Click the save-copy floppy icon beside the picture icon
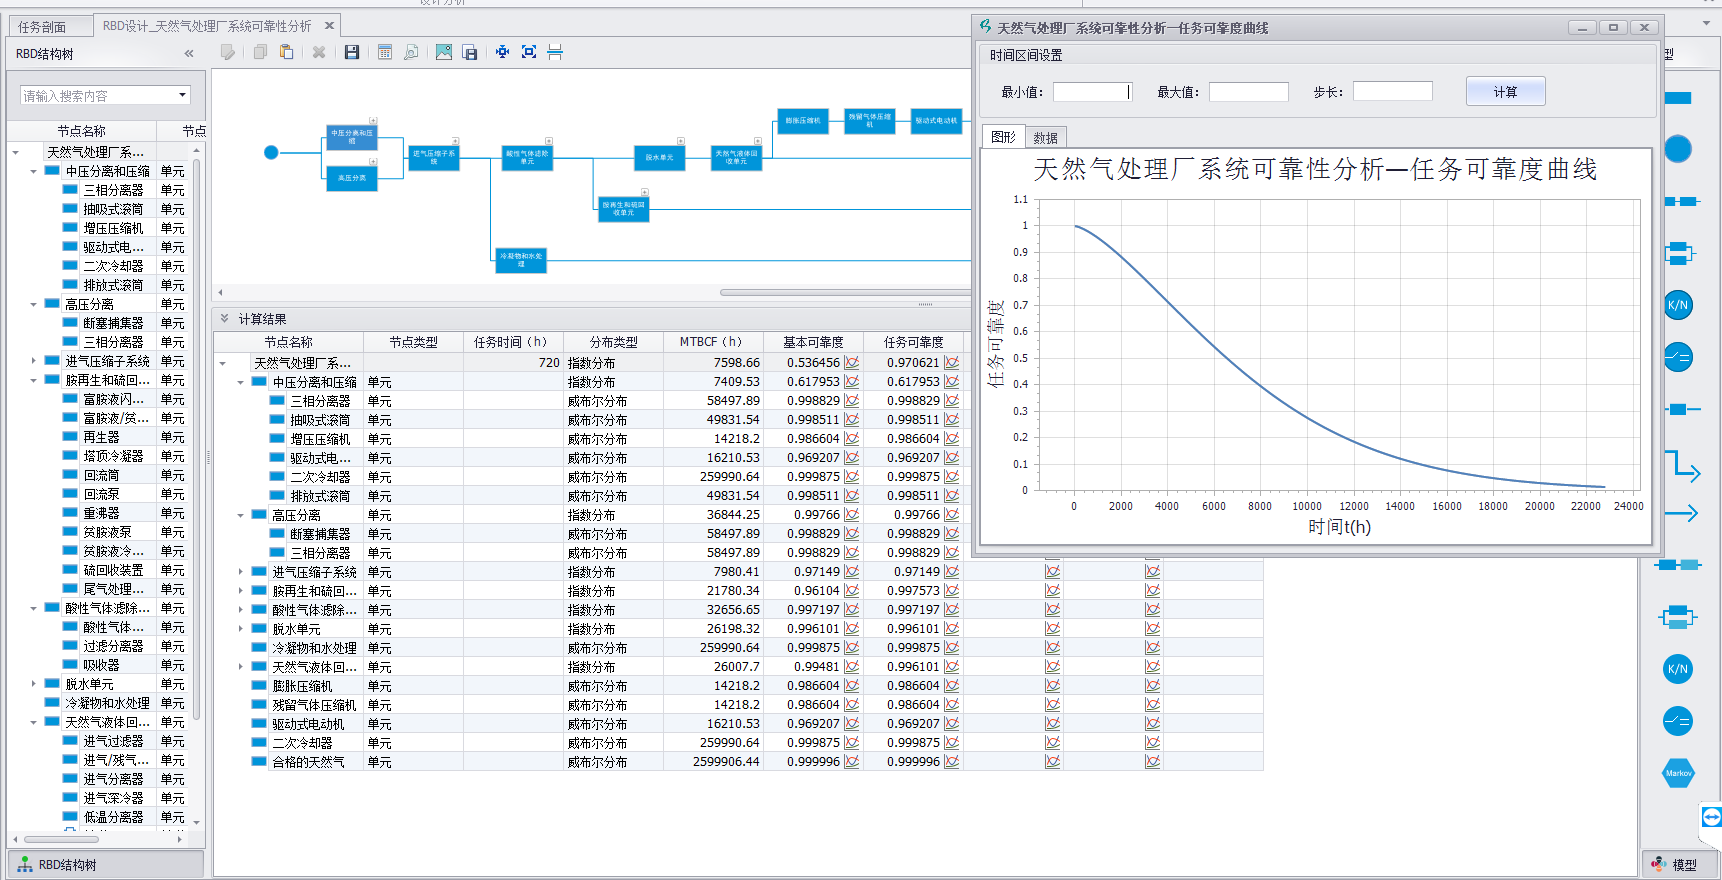1722x880 pixels. click(x=470, y=52)
